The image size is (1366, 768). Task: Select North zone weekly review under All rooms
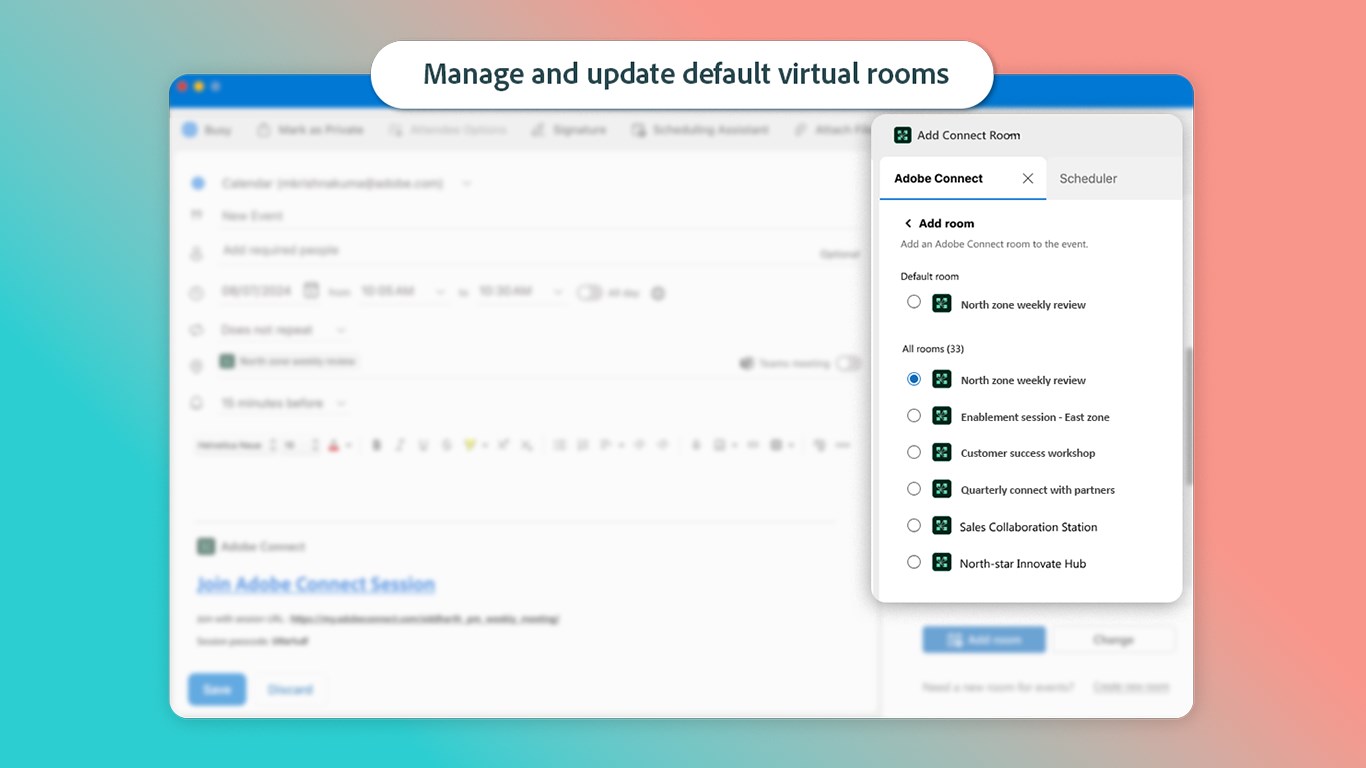[x=914, y=379]
